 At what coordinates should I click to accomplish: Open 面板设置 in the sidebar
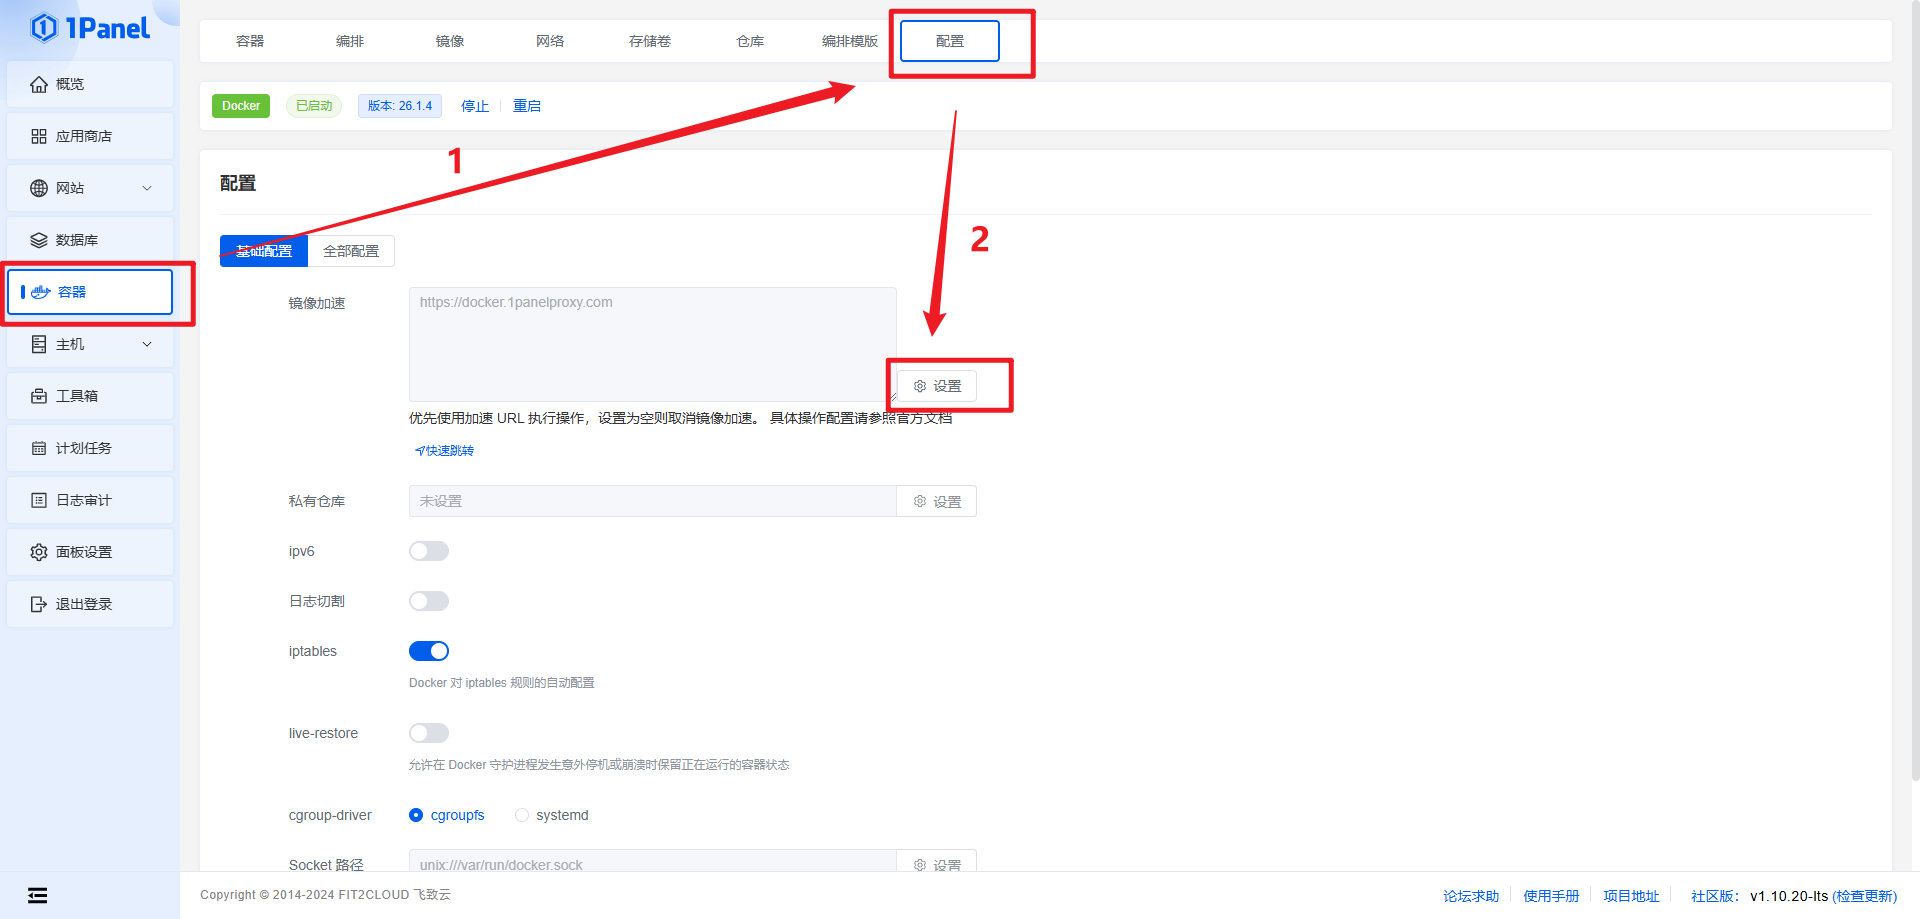[90, 552]
